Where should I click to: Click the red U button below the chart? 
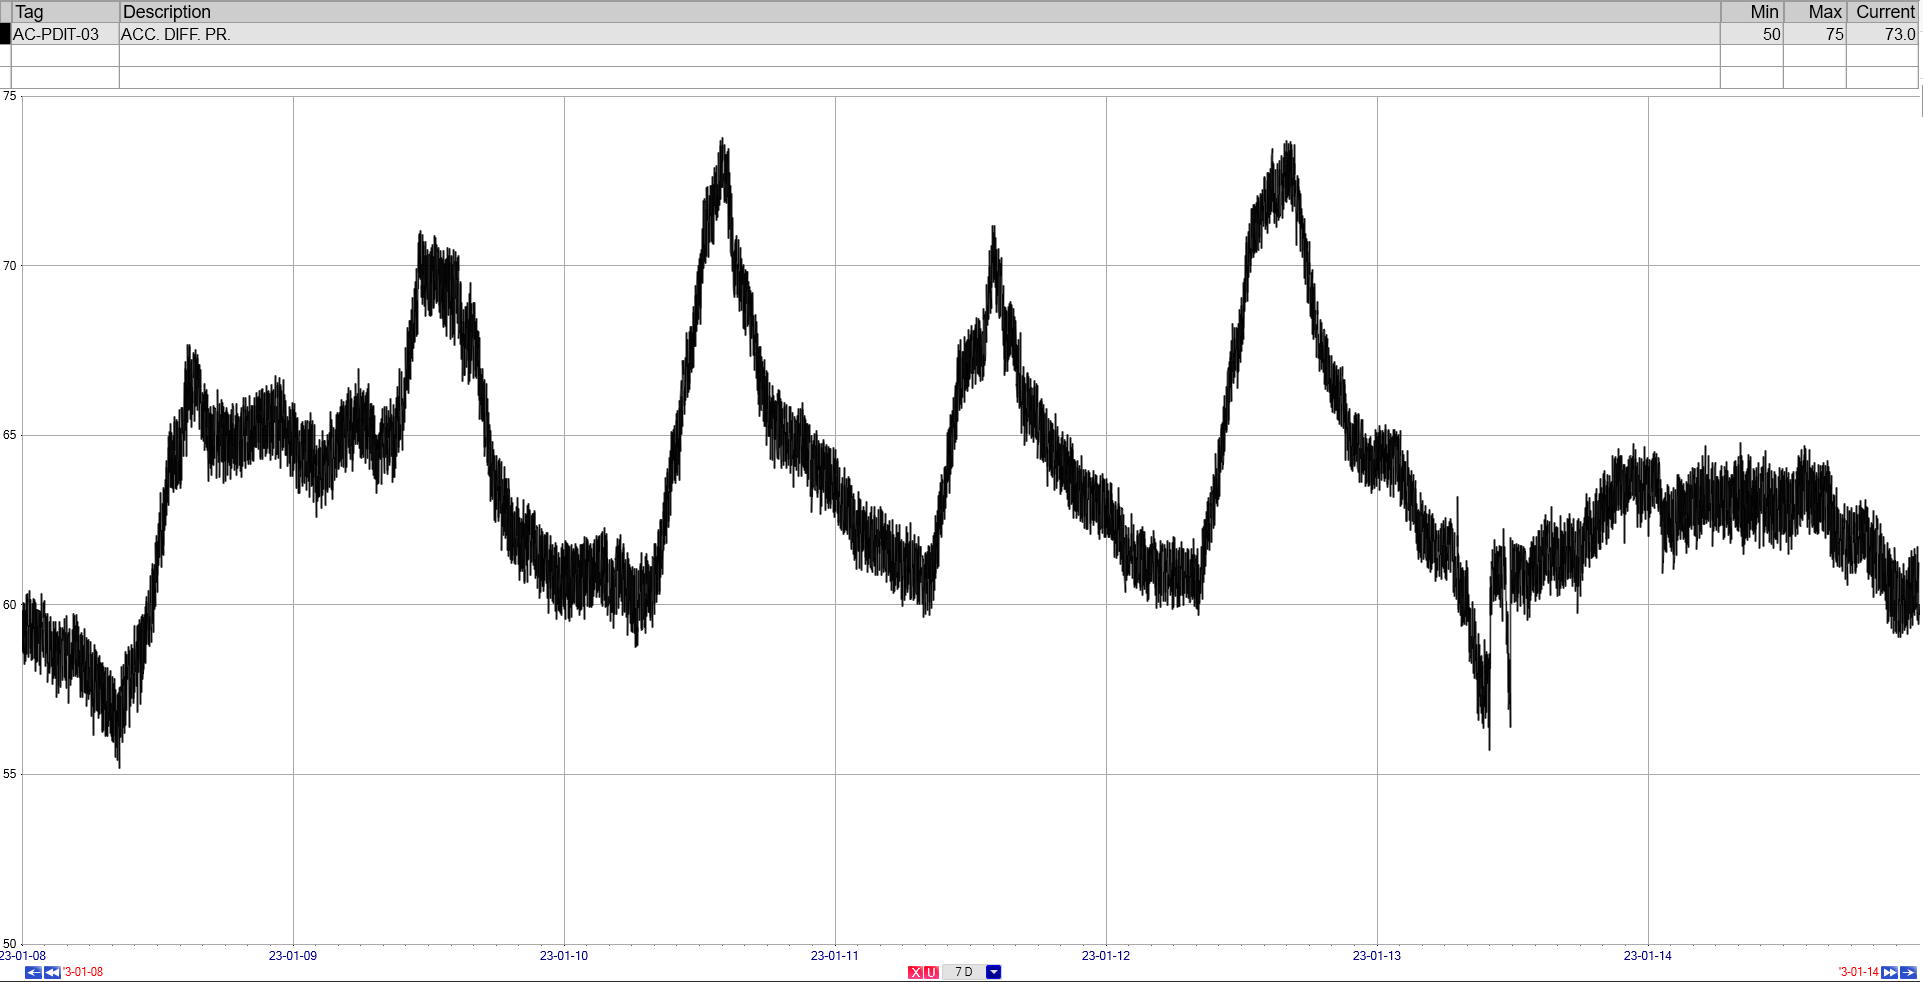pyautogui.click(x=931, y=972)
